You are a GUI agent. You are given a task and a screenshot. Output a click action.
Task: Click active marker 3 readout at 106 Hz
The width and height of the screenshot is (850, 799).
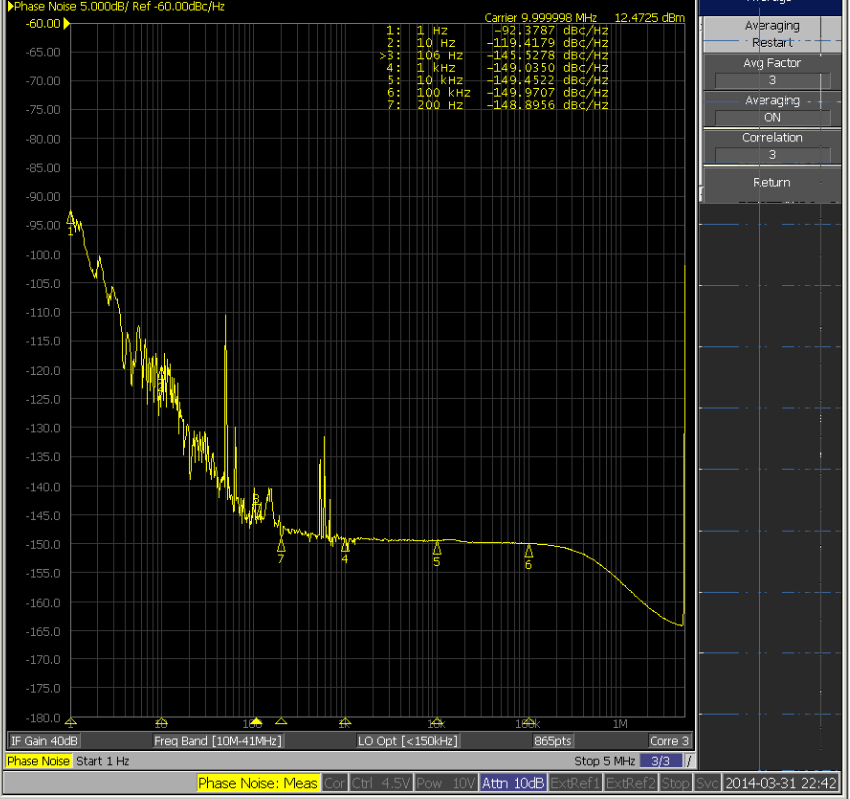click(494, 56)
